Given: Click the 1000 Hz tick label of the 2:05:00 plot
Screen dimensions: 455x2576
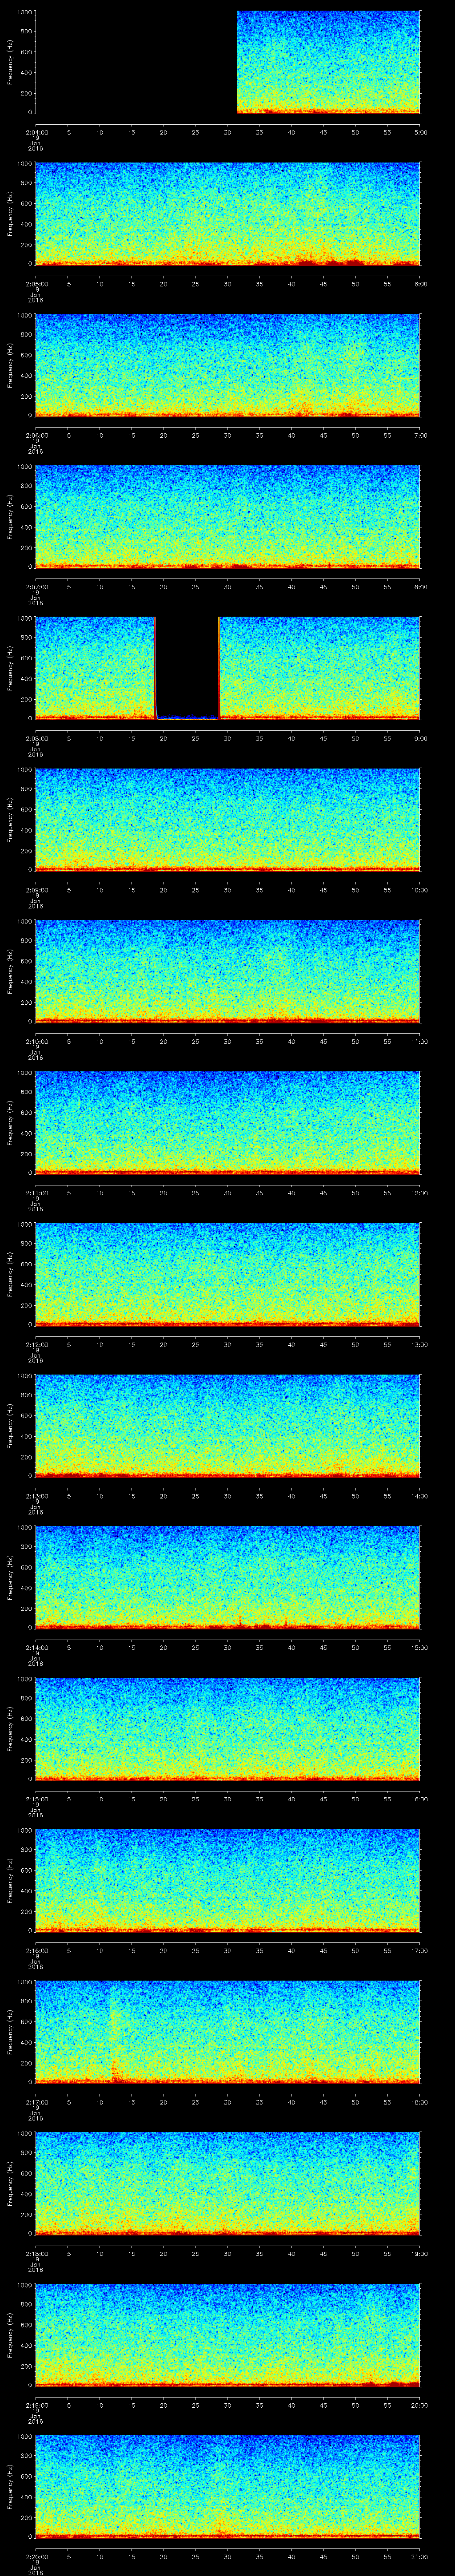Looking at the screenshot, I should pos(24,163).
